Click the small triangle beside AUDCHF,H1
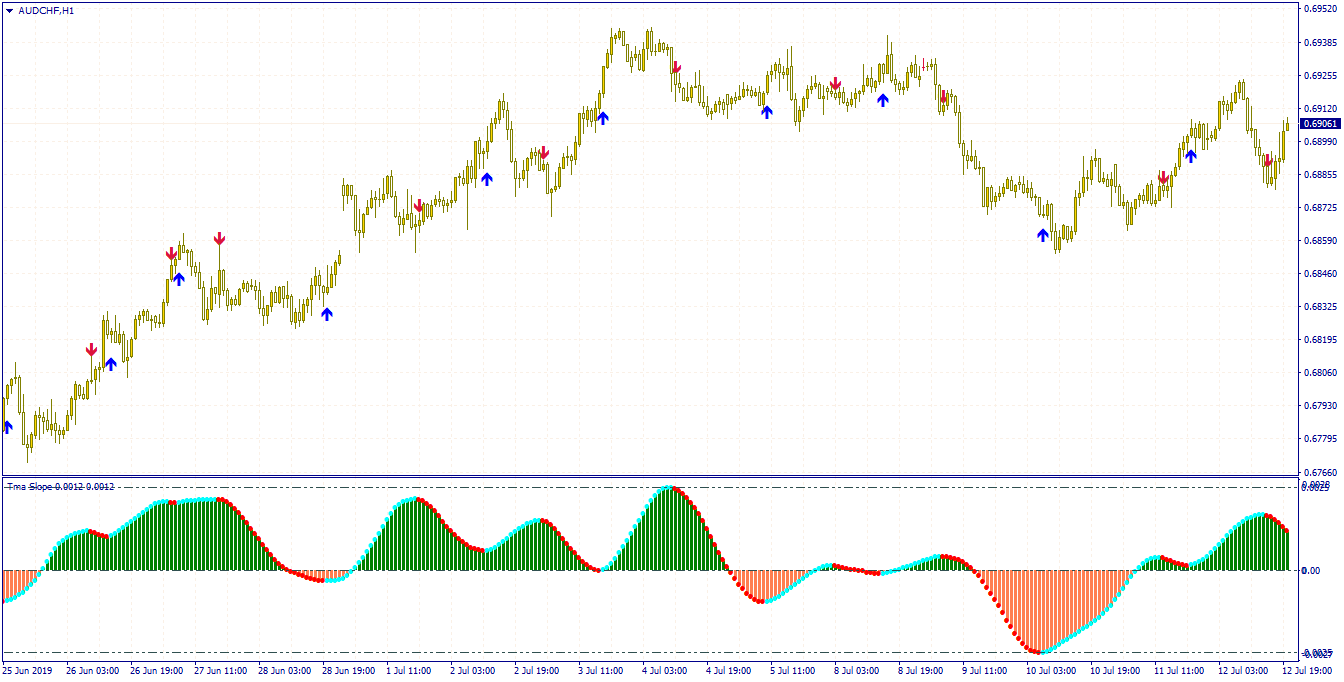Image resolution: width=1344 pixels, height=682 pixels. click(x=9, y=10)
